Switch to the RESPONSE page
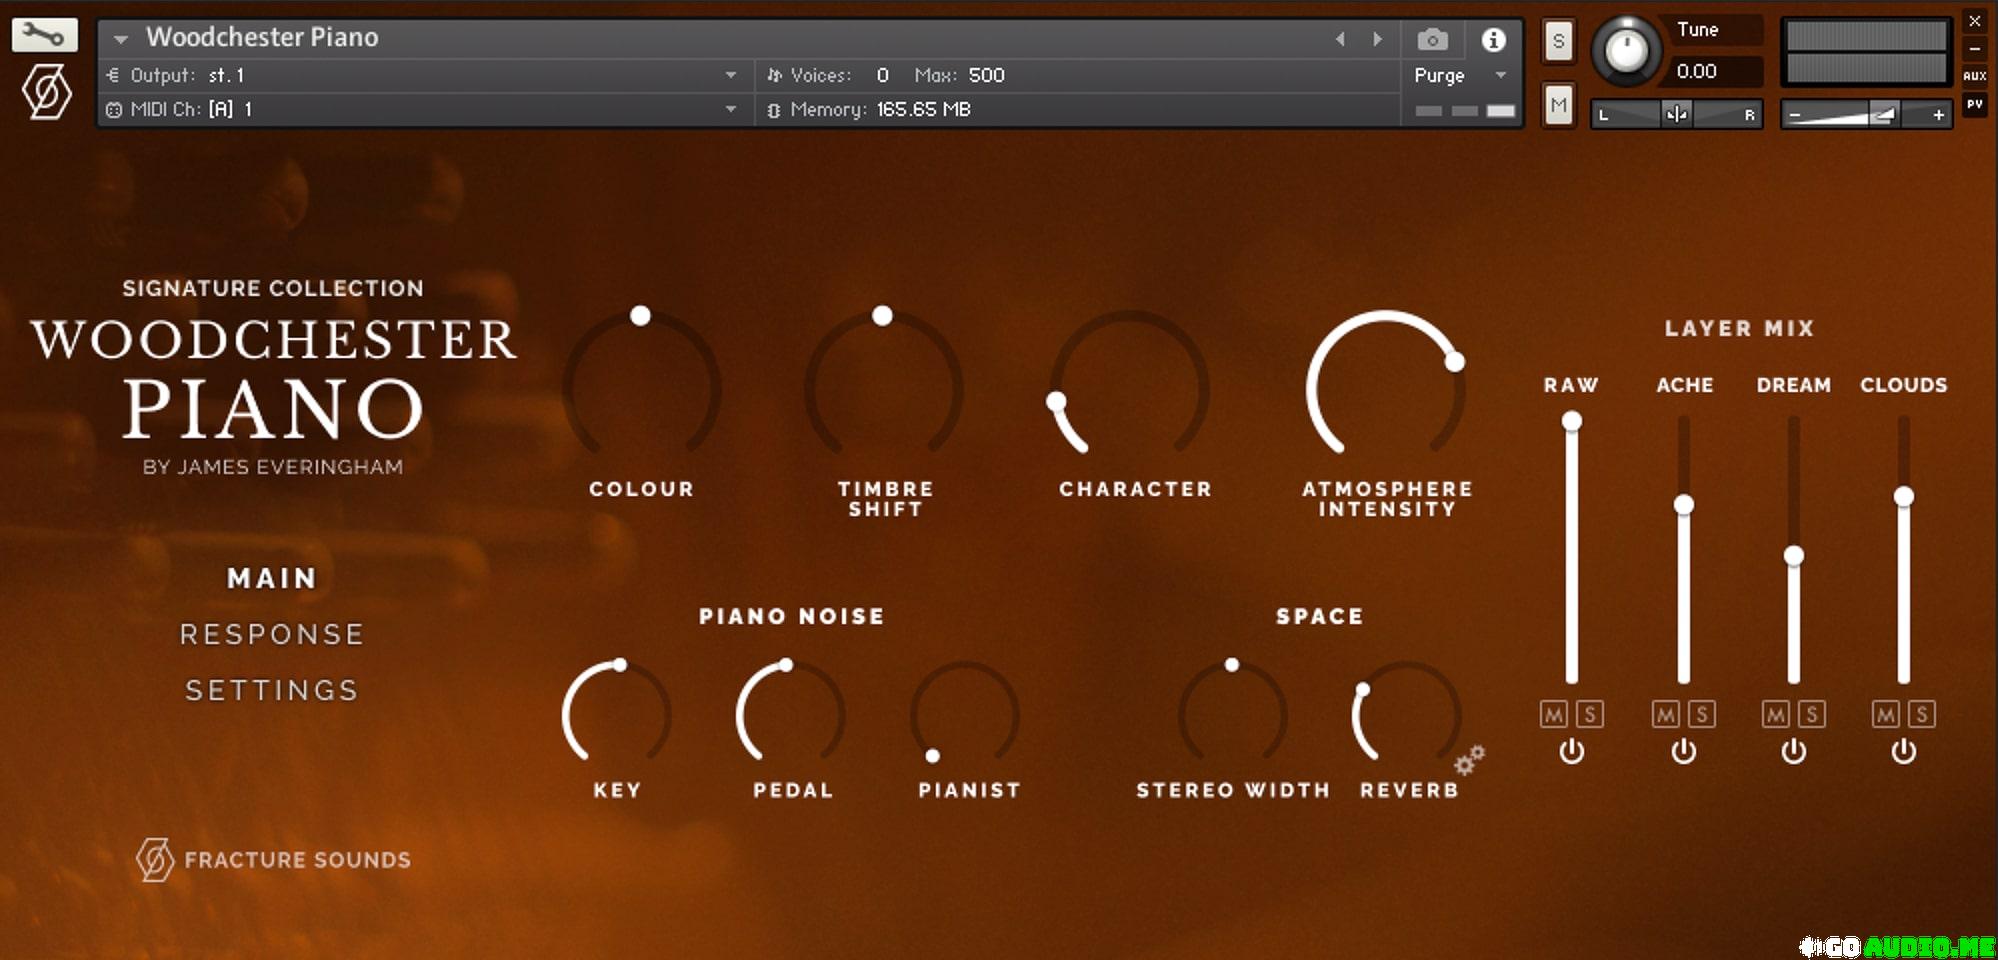The height and width of the screenshot is (960, 1998). [x=272, y=635]
